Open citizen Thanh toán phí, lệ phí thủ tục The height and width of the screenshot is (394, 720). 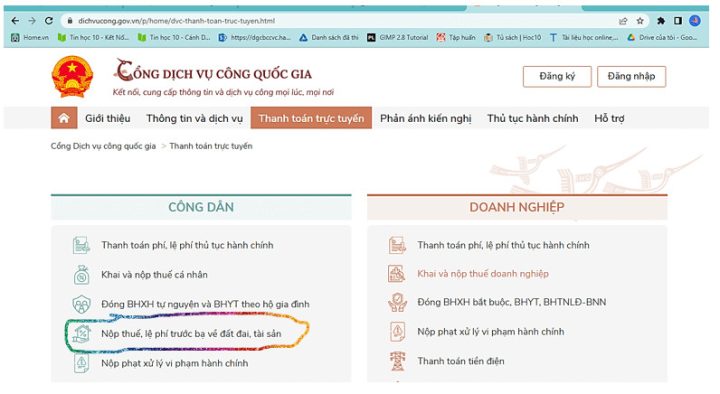tap(187, 245)
